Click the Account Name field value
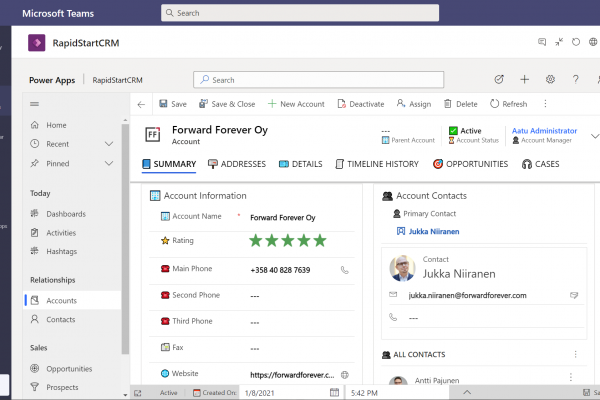Image resolution: width=600 pixels, height=400 pixels. [x=283, y=217]
